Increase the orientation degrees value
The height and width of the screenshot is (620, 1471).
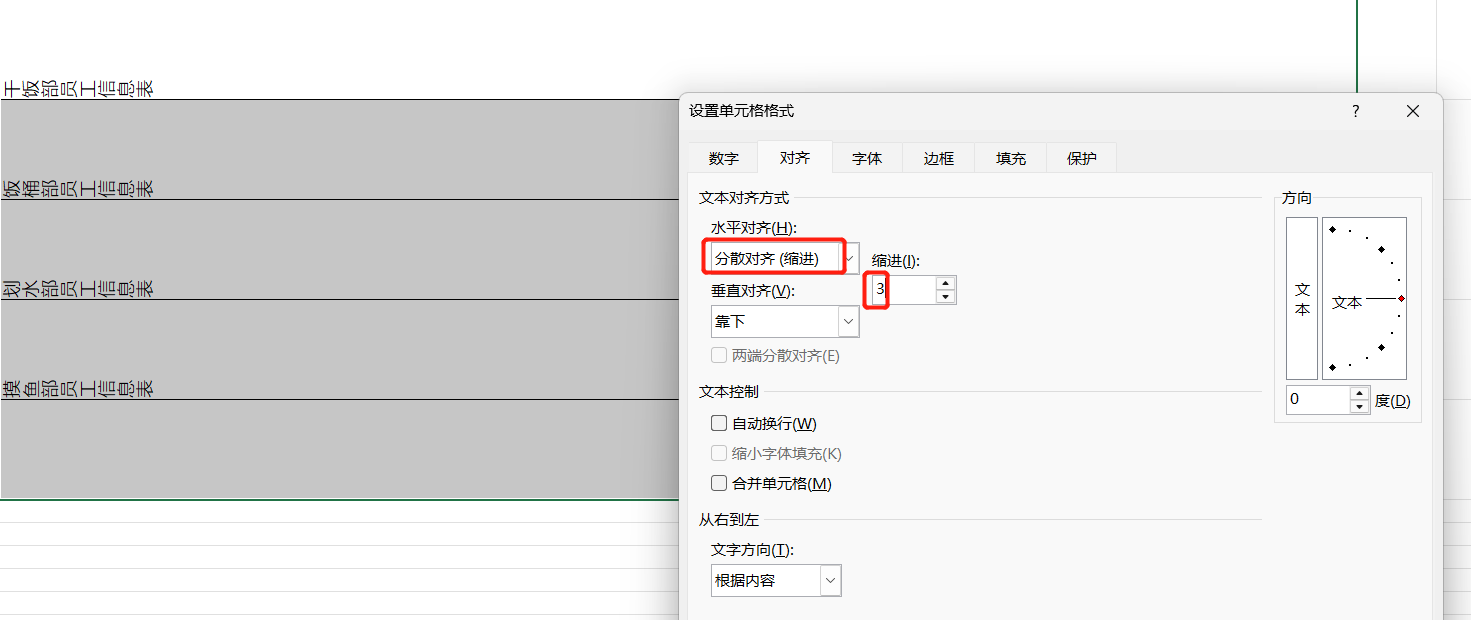(x=1359, y=393)
